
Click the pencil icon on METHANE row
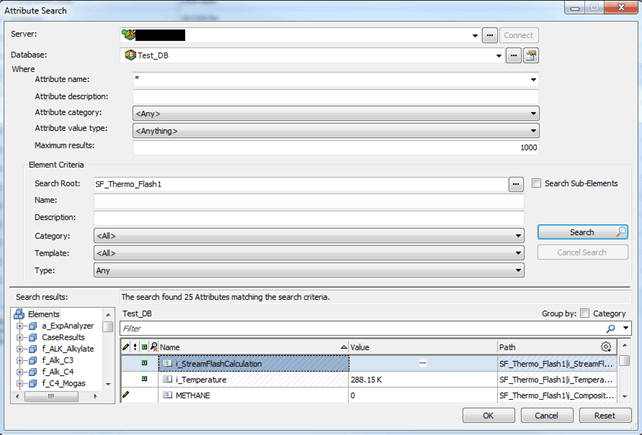tap(126, 395)
